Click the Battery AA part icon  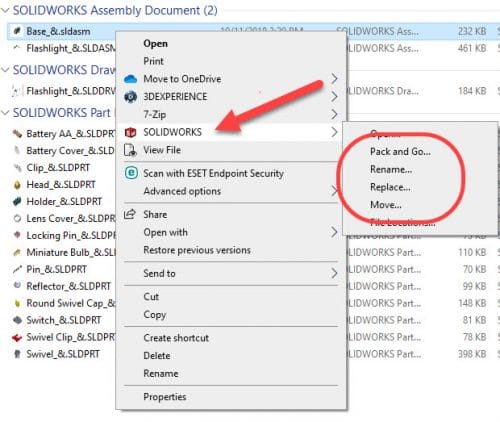tap(17, 134)
